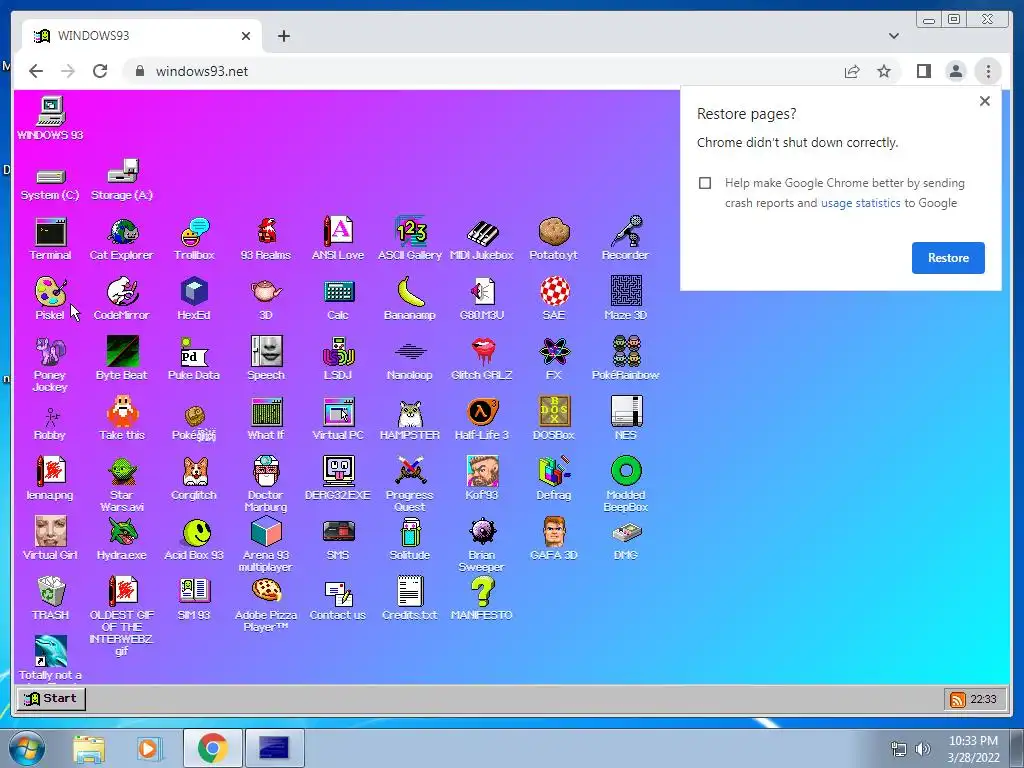Open the Recorder microphone icon
Image resolution: width=1024 pixels, height=768 pixels.
tap(626, 239)
